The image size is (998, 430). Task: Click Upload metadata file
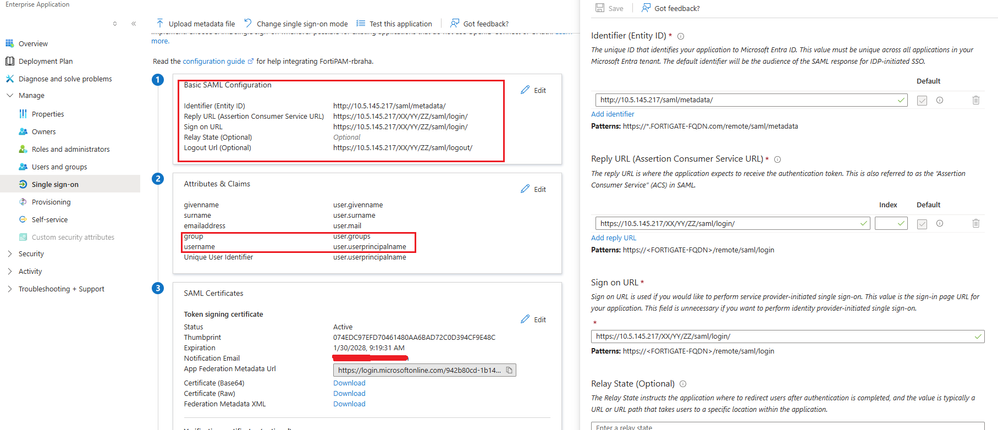[195, 24]
